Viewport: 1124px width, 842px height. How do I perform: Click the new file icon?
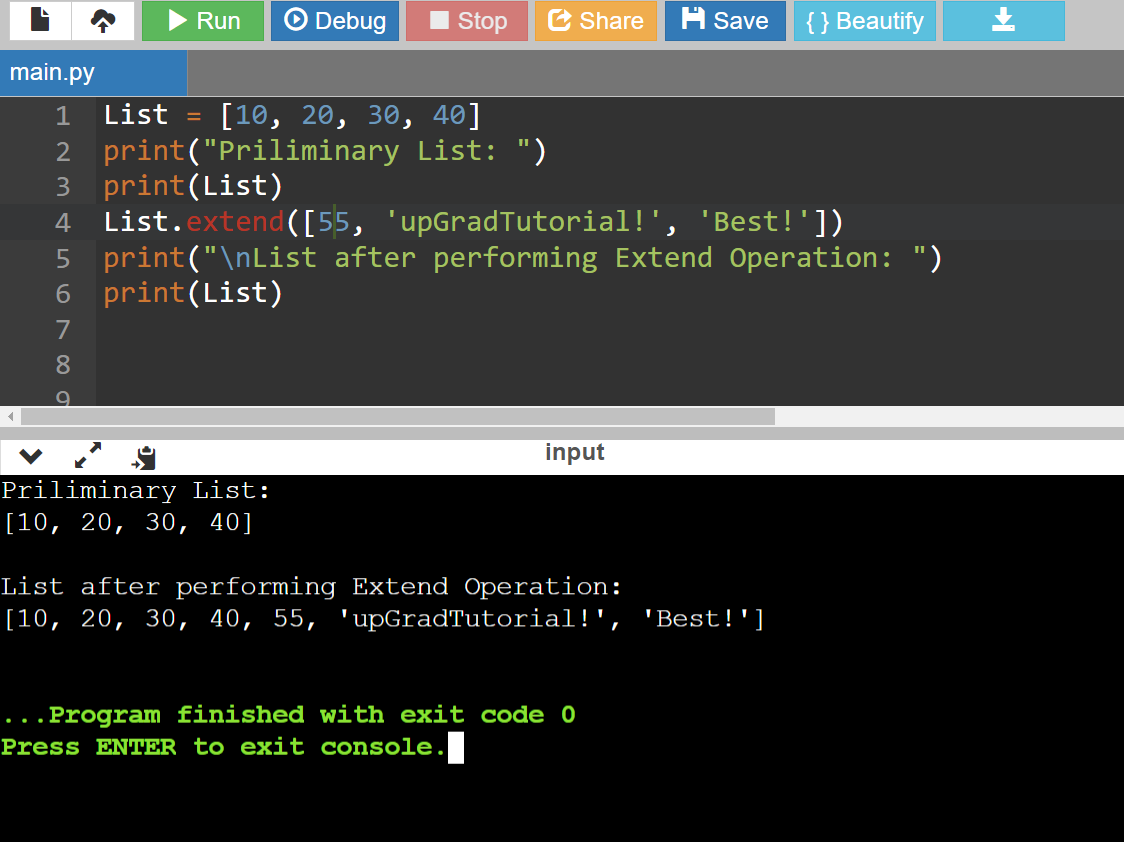[40, 21]
